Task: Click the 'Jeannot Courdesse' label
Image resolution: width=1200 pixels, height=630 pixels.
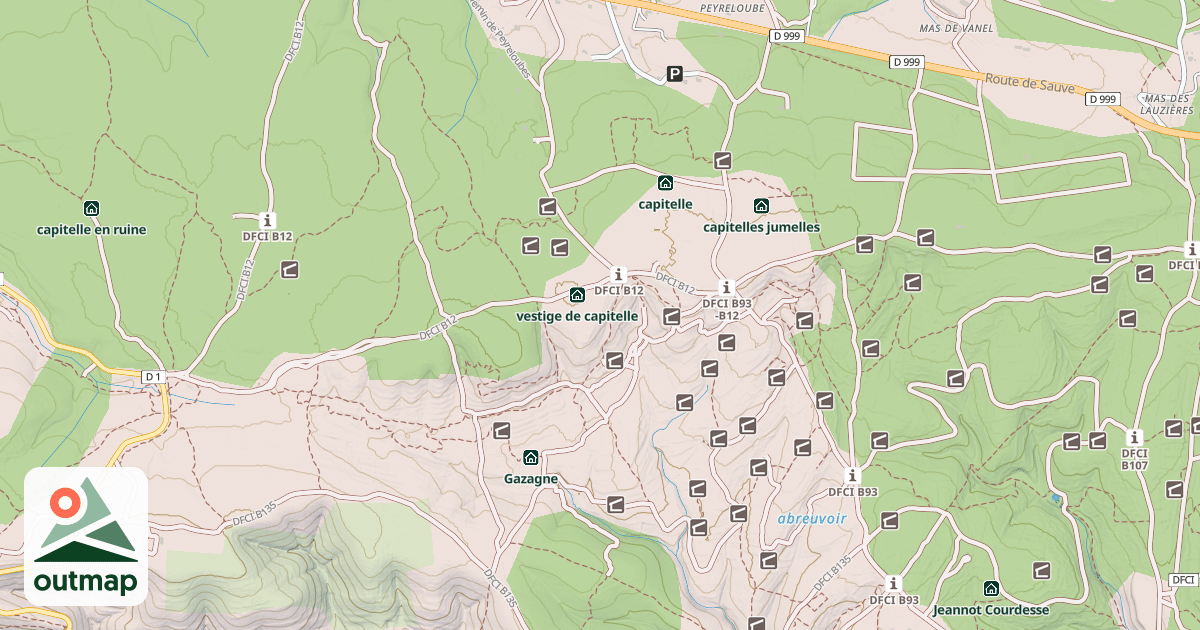Action: click(x=991, y=610)
